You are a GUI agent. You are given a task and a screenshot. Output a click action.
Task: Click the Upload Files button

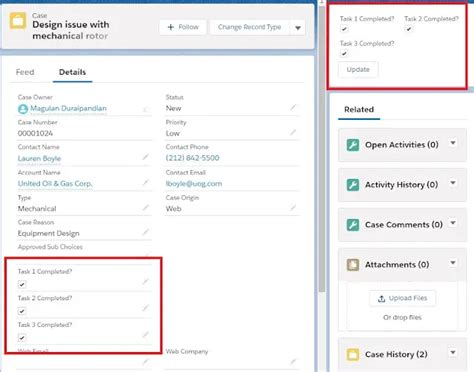pyautogui.click(x=402, y=298)
